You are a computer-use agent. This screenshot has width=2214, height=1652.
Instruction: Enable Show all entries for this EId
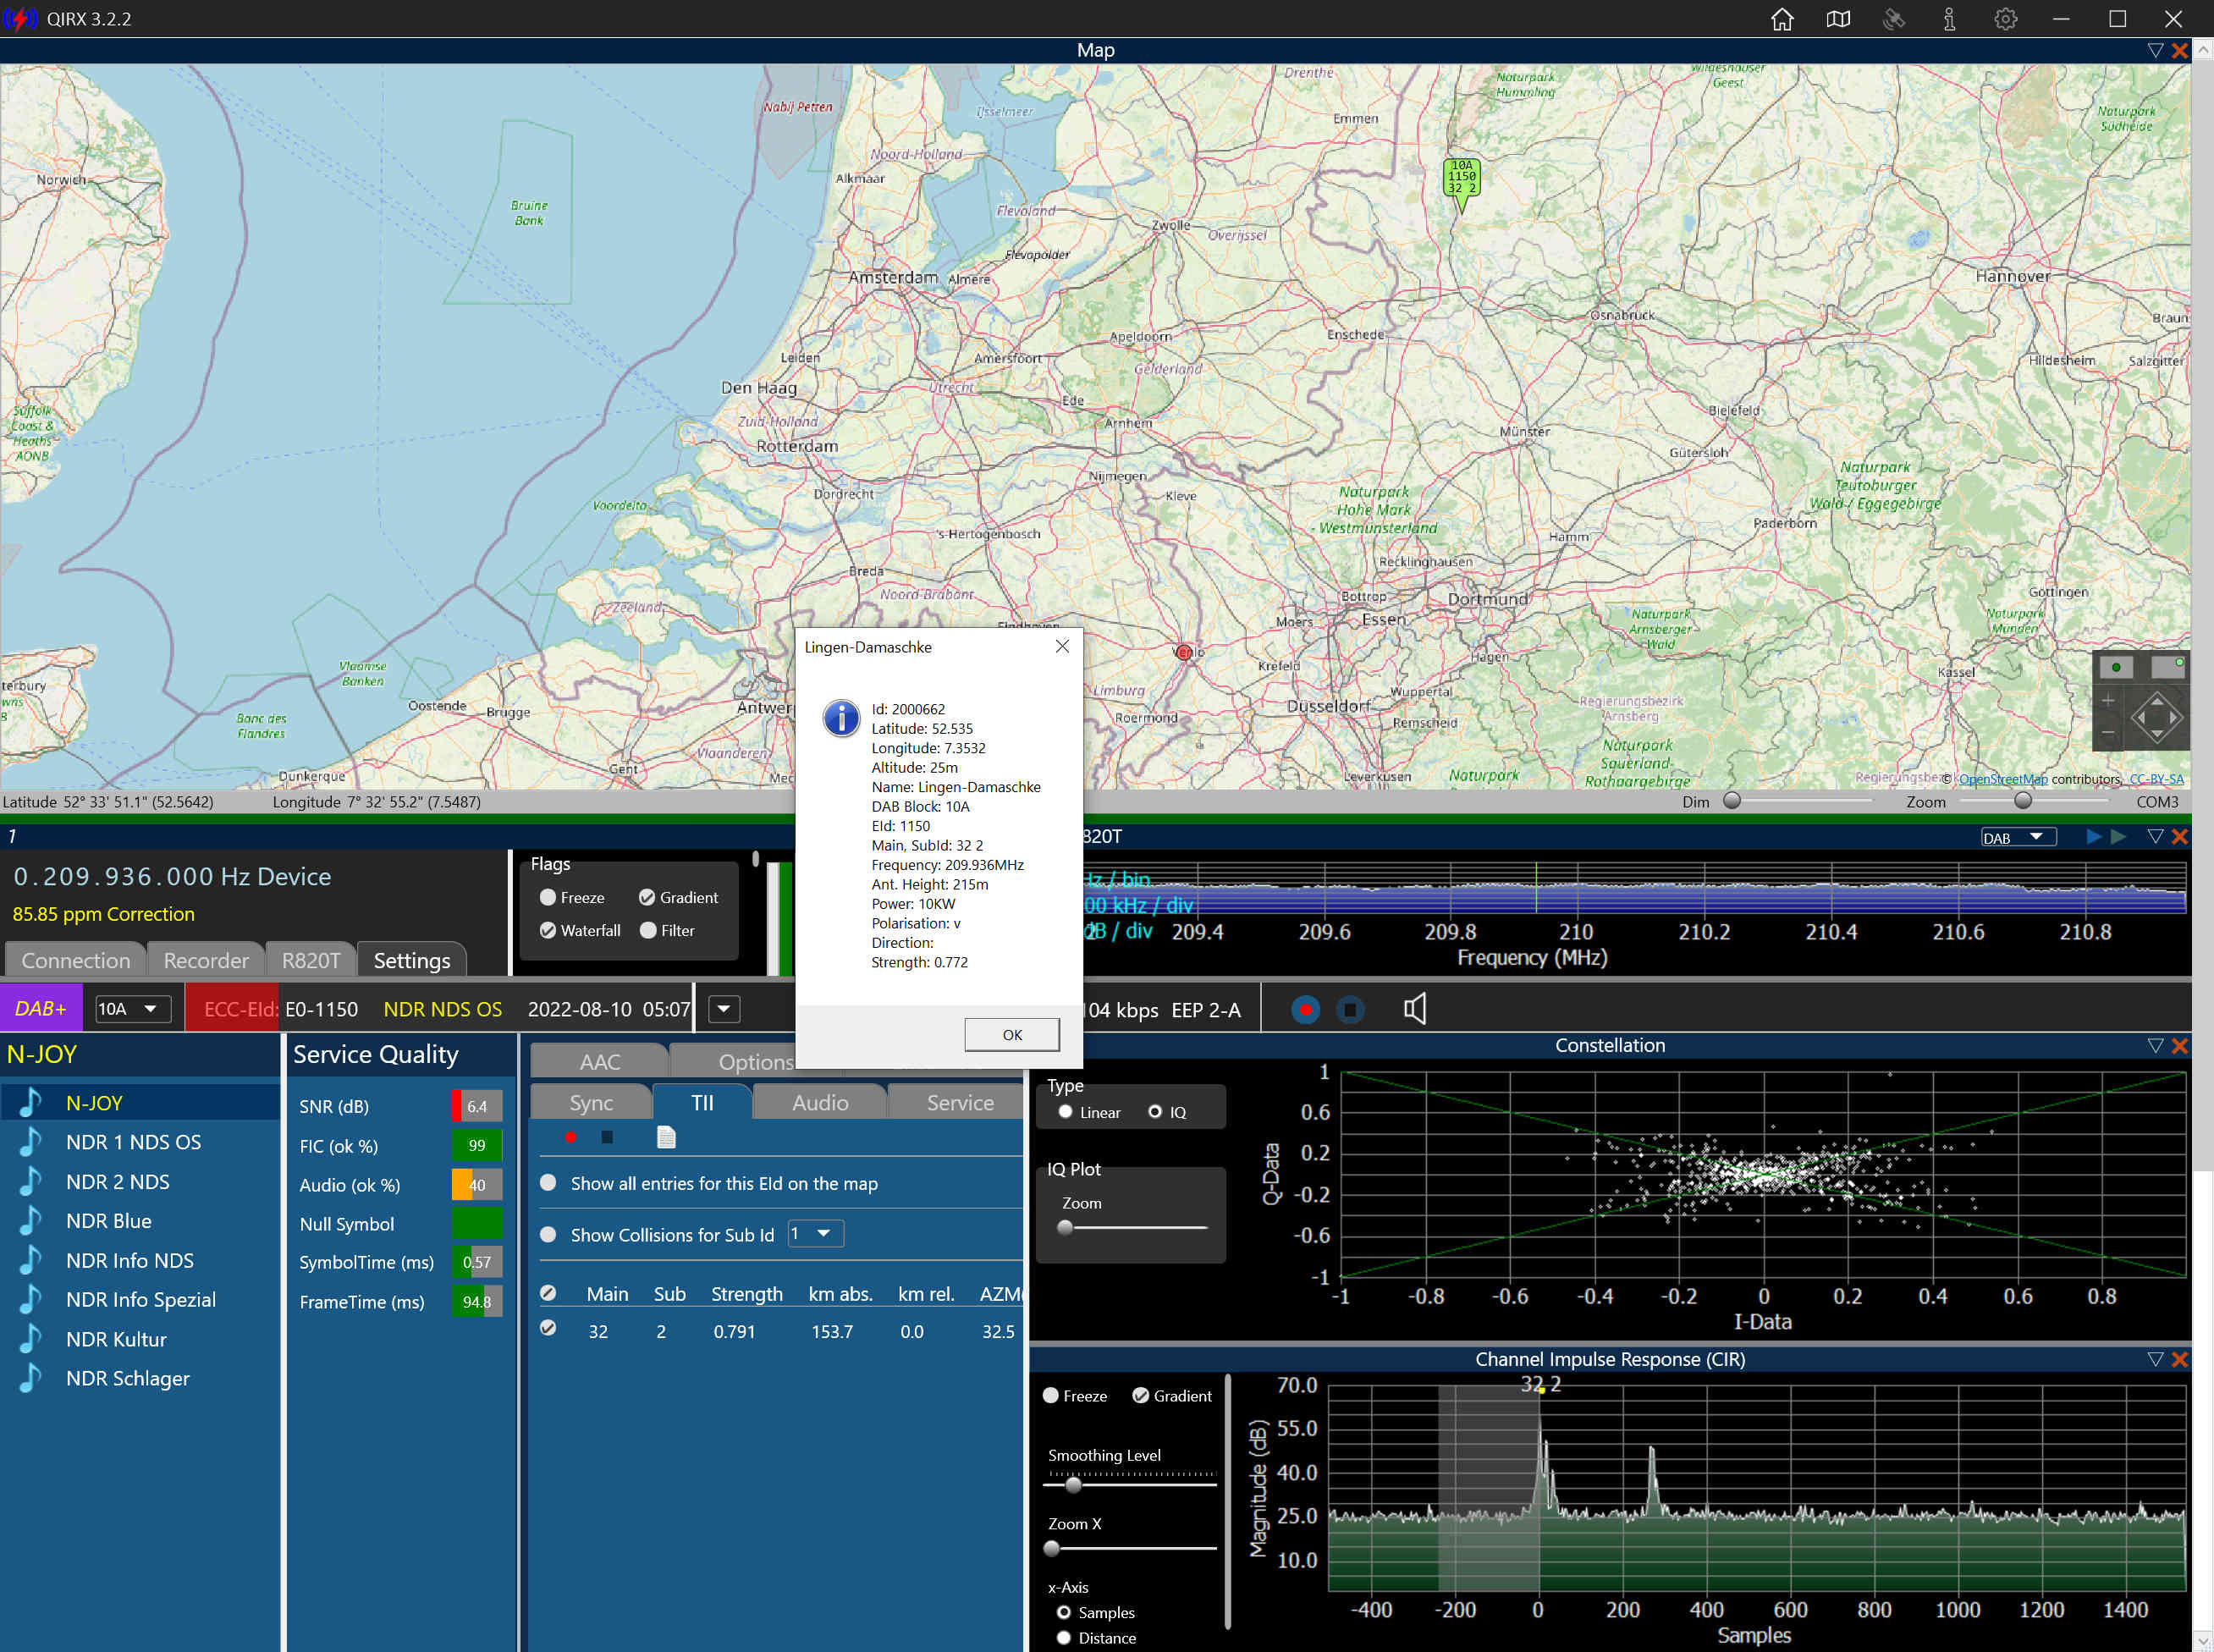tap(548, 1183)
